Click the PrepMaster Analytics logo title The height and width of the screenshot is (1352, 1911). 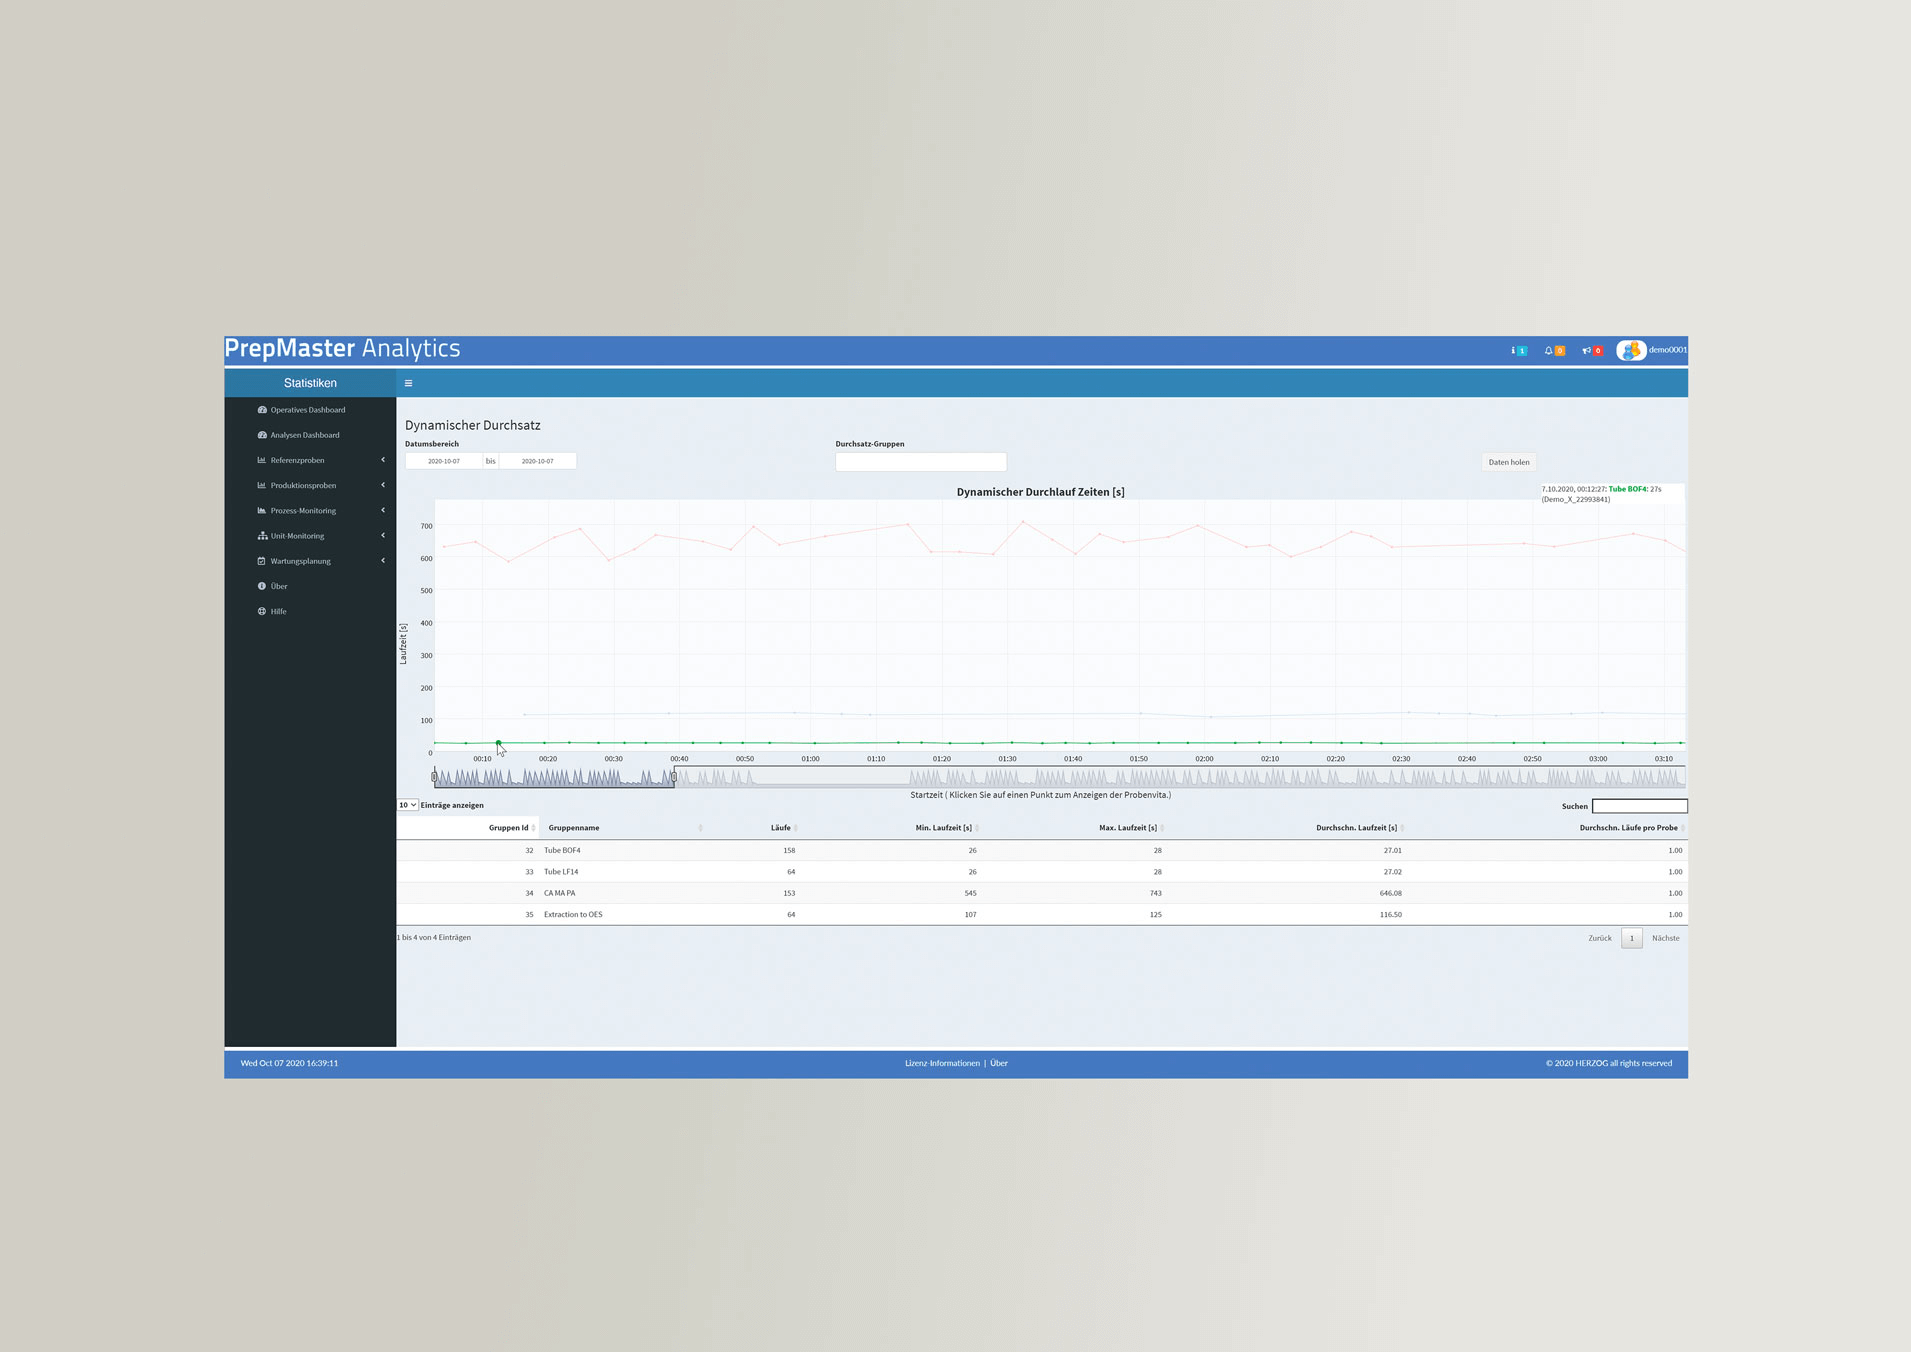click(342, 348)
